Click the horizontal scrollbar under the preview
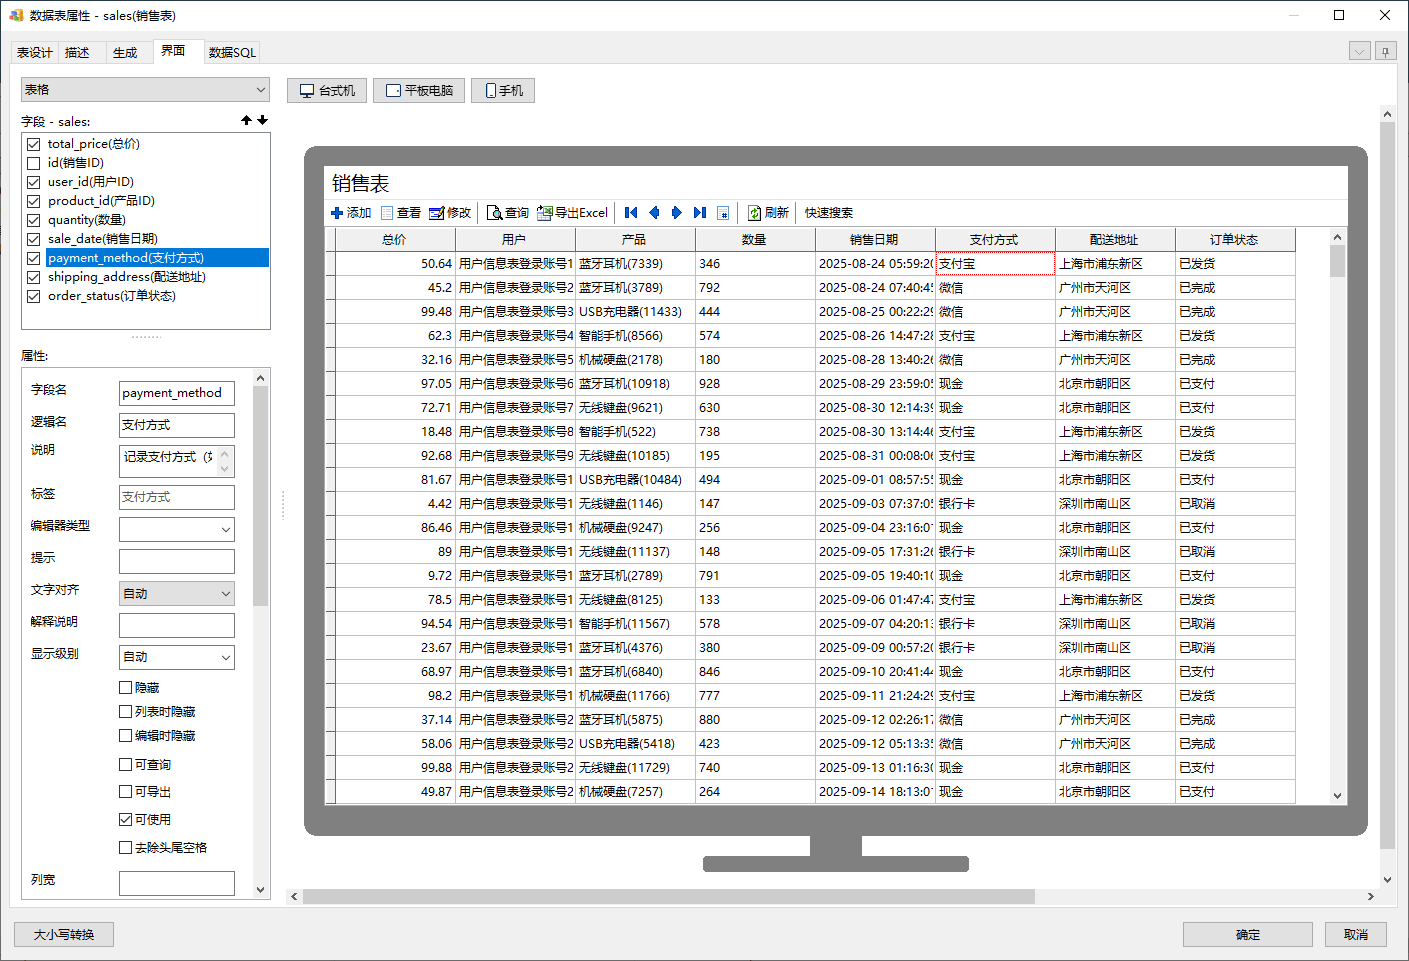 [668, 897]
